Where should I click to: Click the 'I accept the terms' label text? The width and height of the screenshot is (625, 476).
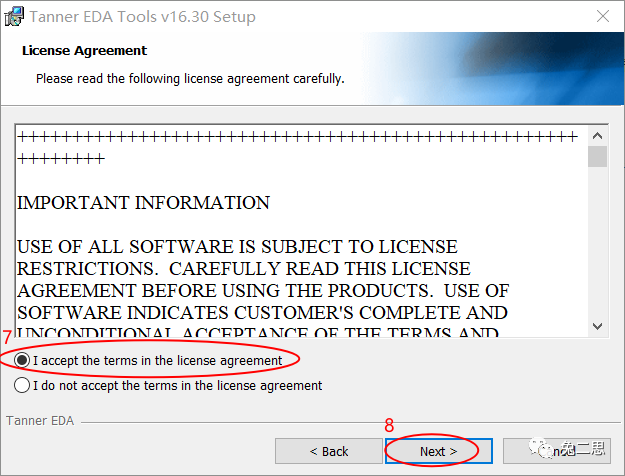[157, 360]
